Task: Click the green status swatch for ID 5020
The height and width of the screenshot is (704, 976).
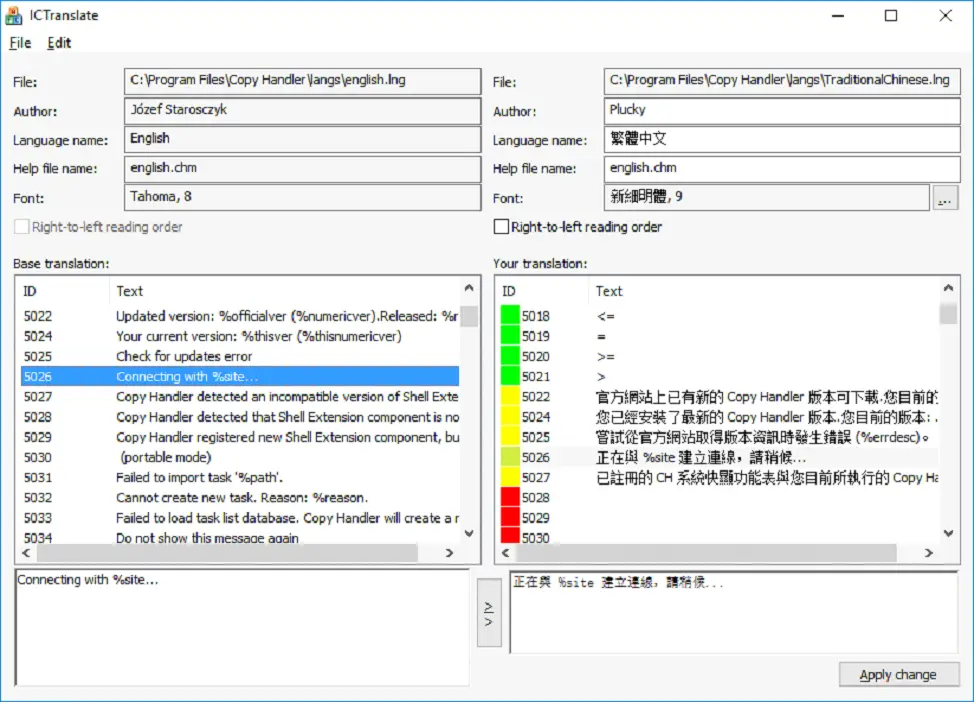Action: pos(510,355)
